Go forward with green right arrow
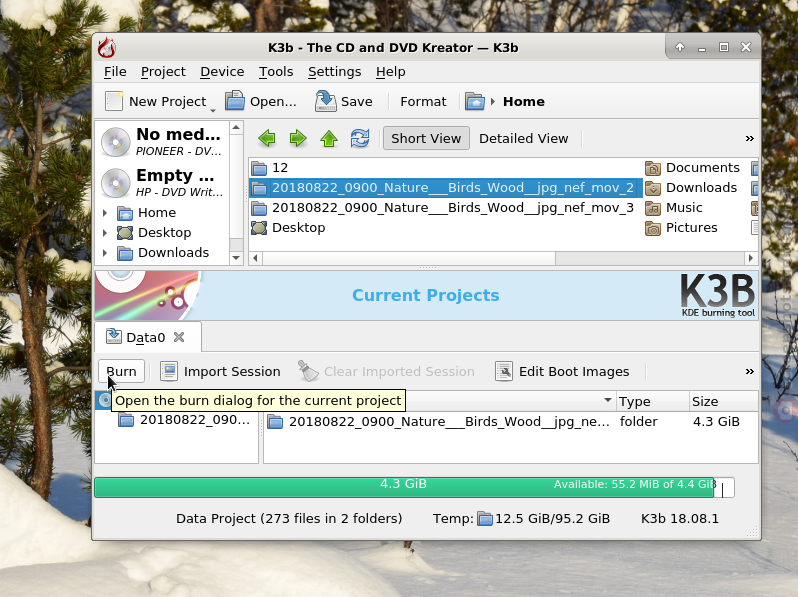Image resolution: width=798 pixels, height=597 pixels. [298, 138]
